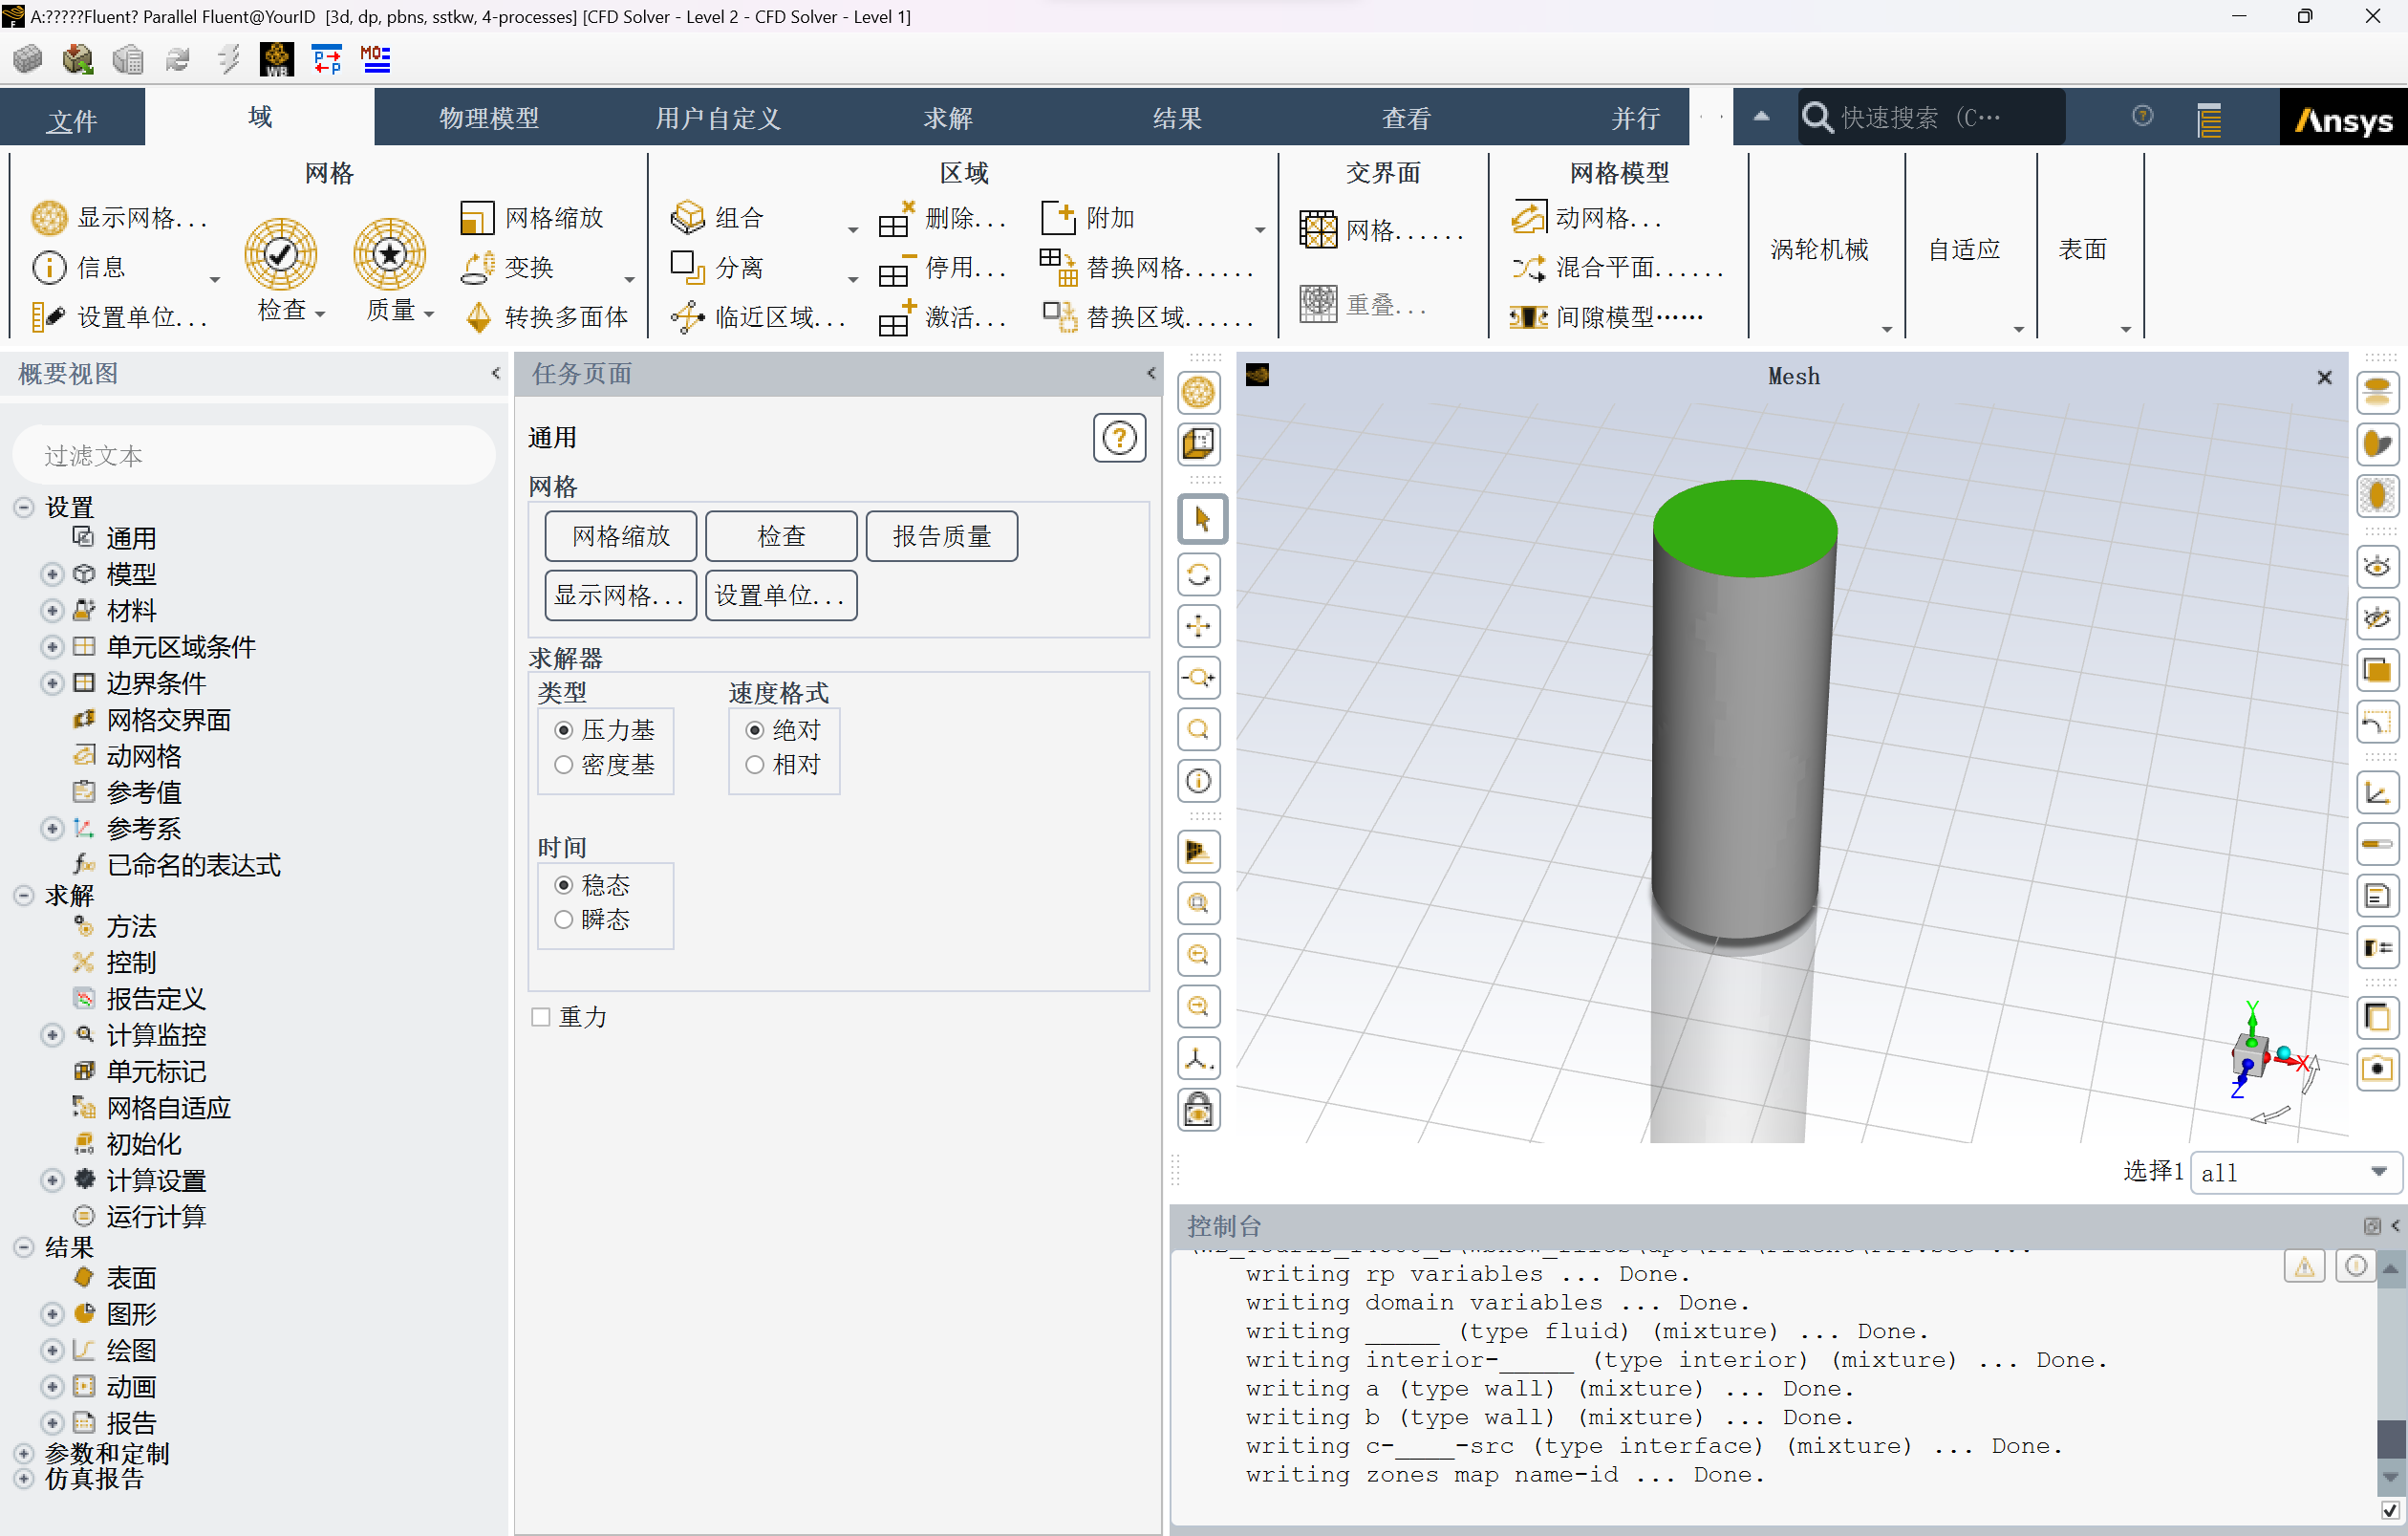
Task: Open mesh 信息 in the ribbon
Action: [80, 267]
